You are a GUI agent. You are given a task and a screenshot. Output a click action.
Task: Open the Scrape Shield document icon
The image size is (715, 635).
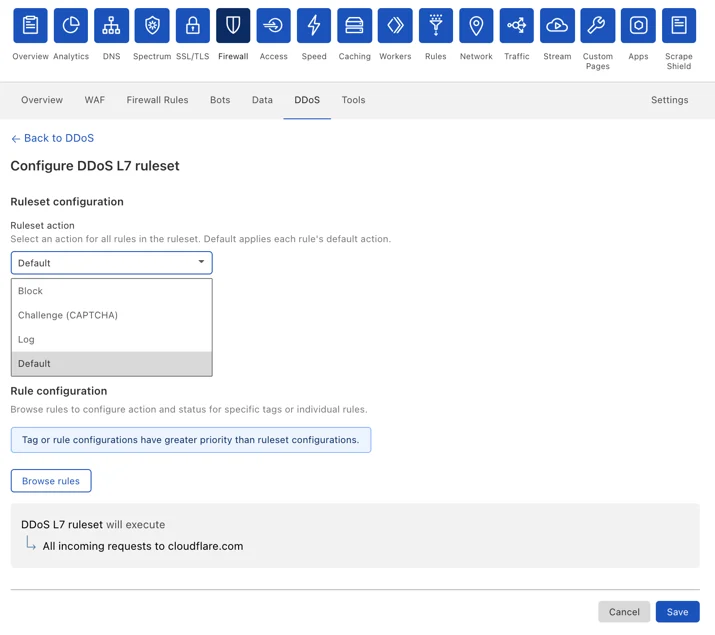coord(679,26)
